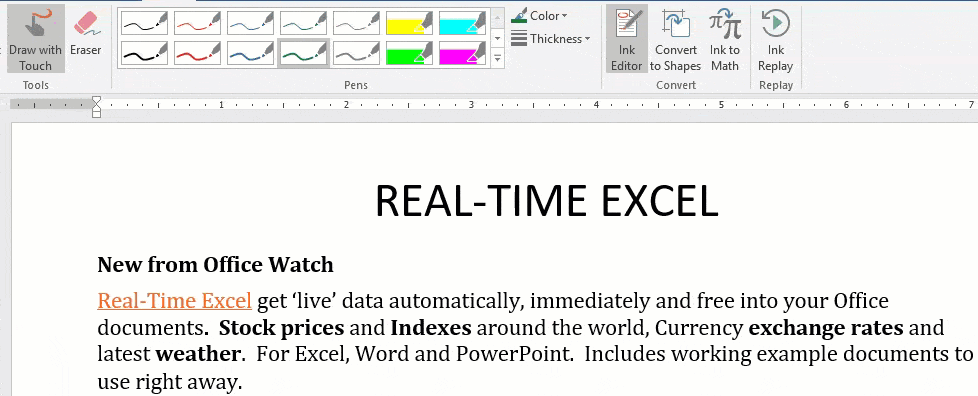Pick the thick red pen
Image resolution: width=978 pixels, height=396 pixels.
click(x=197, y=52)
